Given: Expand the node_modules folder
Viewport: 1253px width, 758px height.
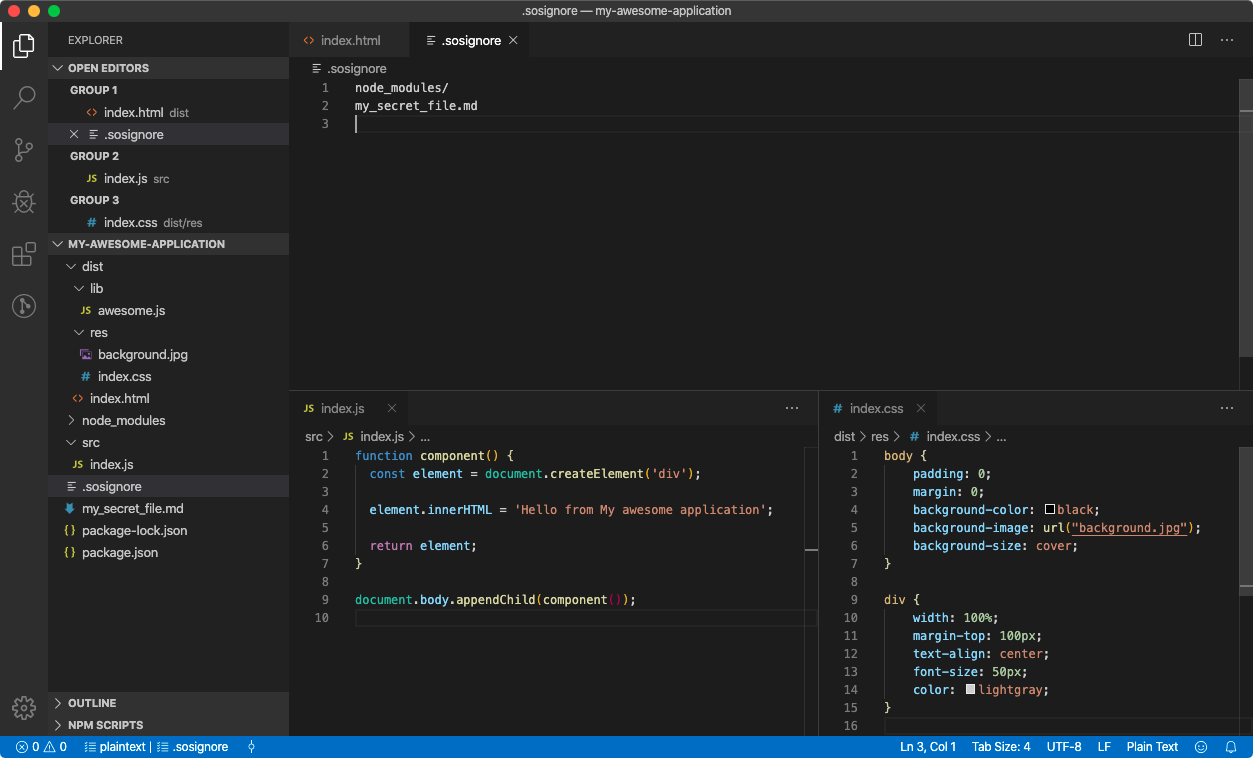Looking at the screenshot, I should click(x=123, y=420).
